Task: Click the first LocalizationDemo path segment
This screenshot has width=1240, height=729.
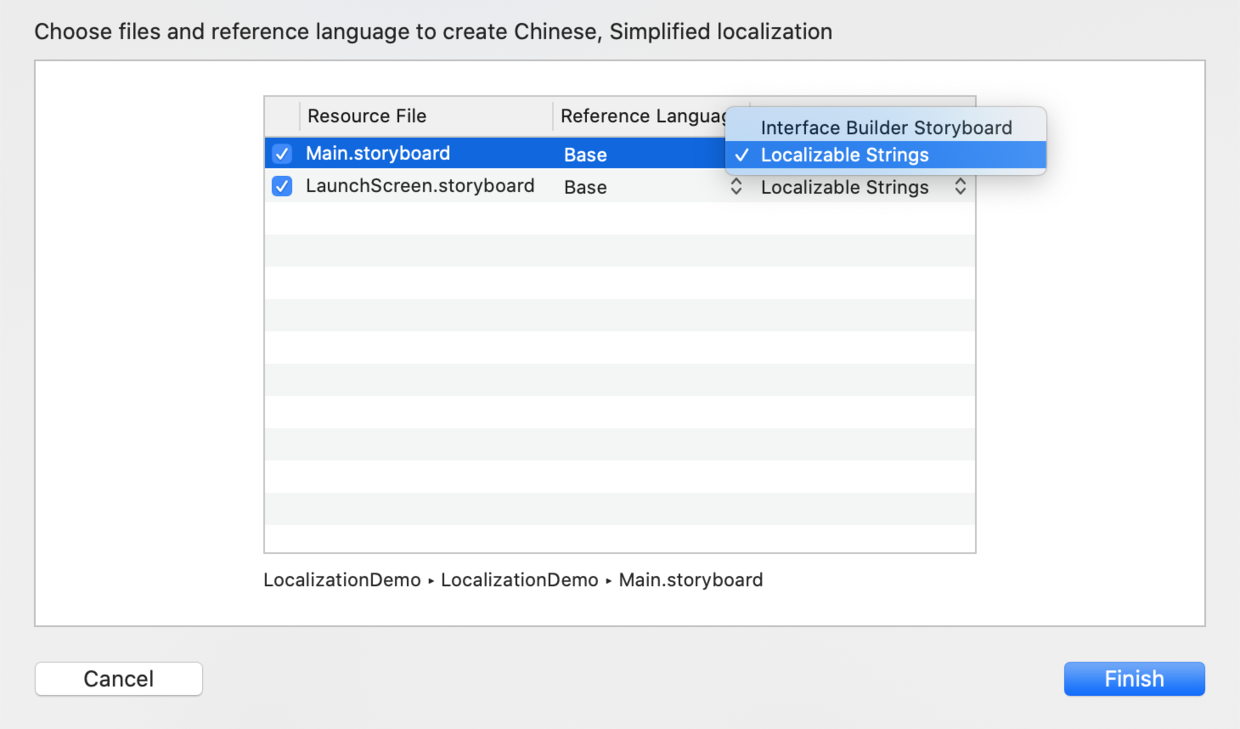Action: click(342, 580)
